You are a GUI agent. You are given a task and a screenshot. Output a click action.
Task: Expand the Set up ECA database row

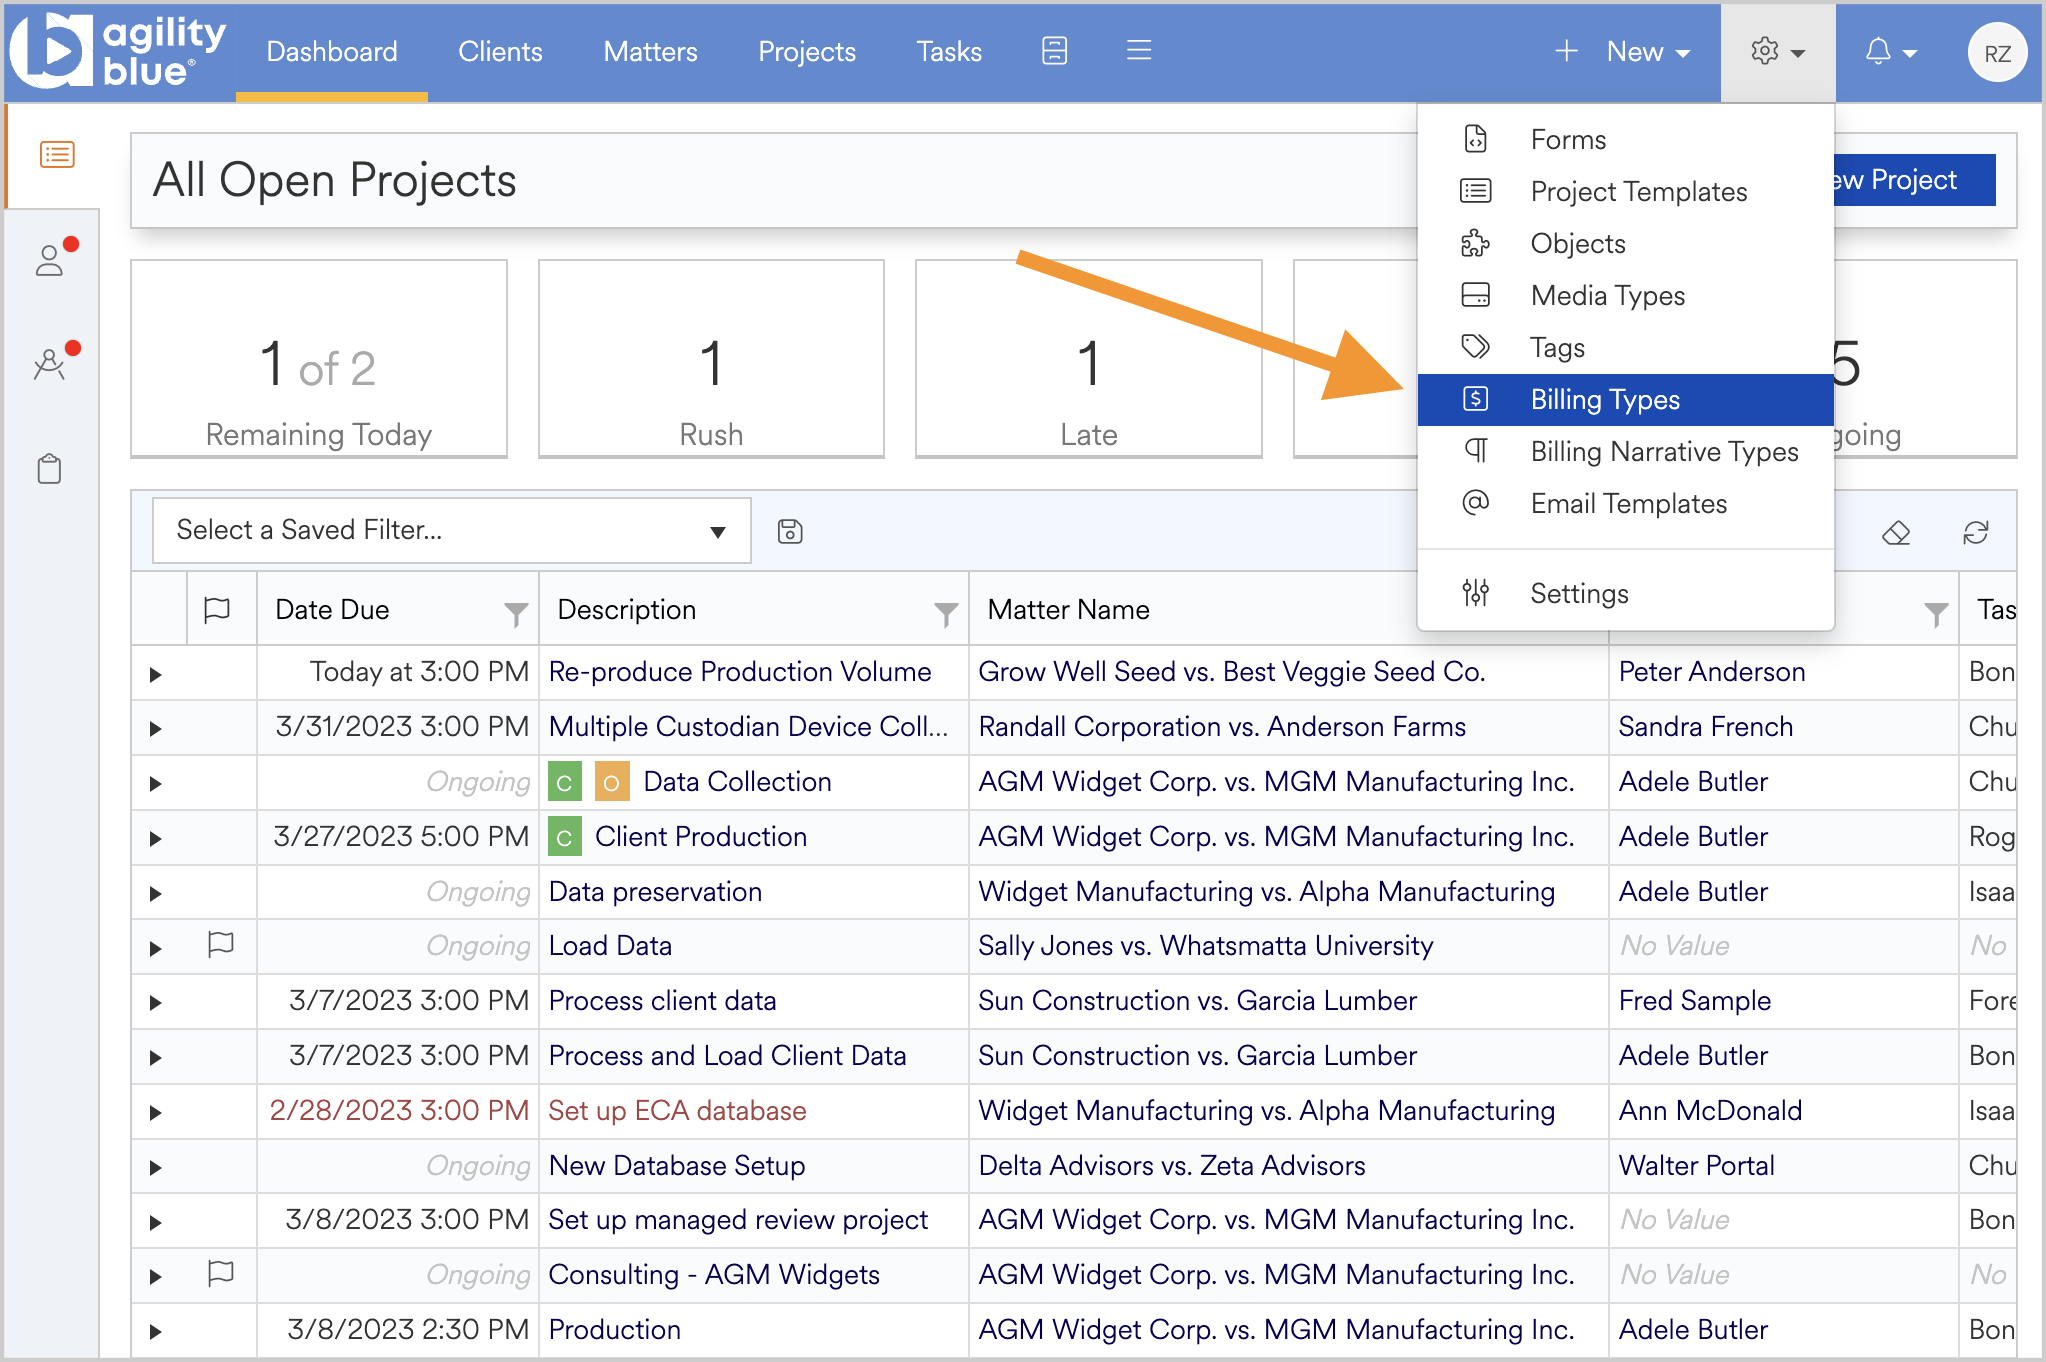pos(156,1113)
